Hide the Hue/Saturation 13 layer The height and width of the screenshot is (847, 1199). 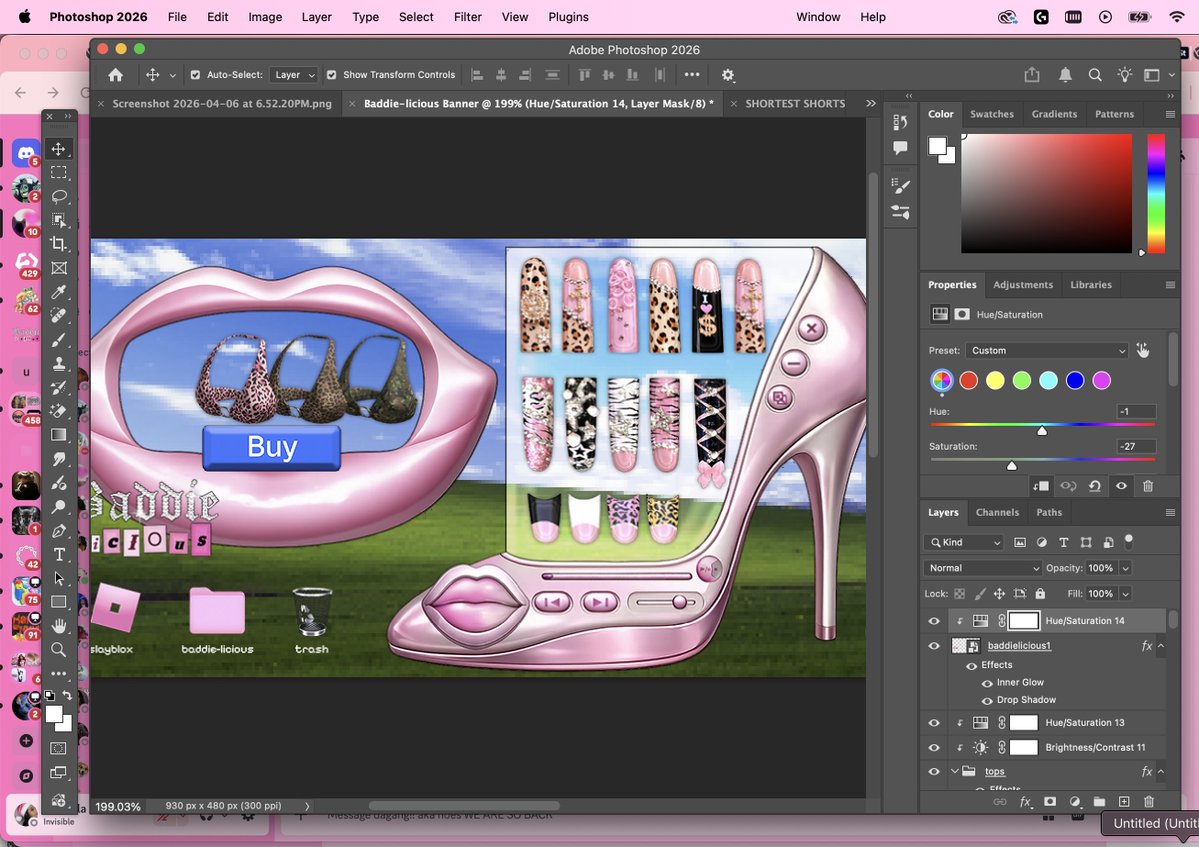[934, 722]
